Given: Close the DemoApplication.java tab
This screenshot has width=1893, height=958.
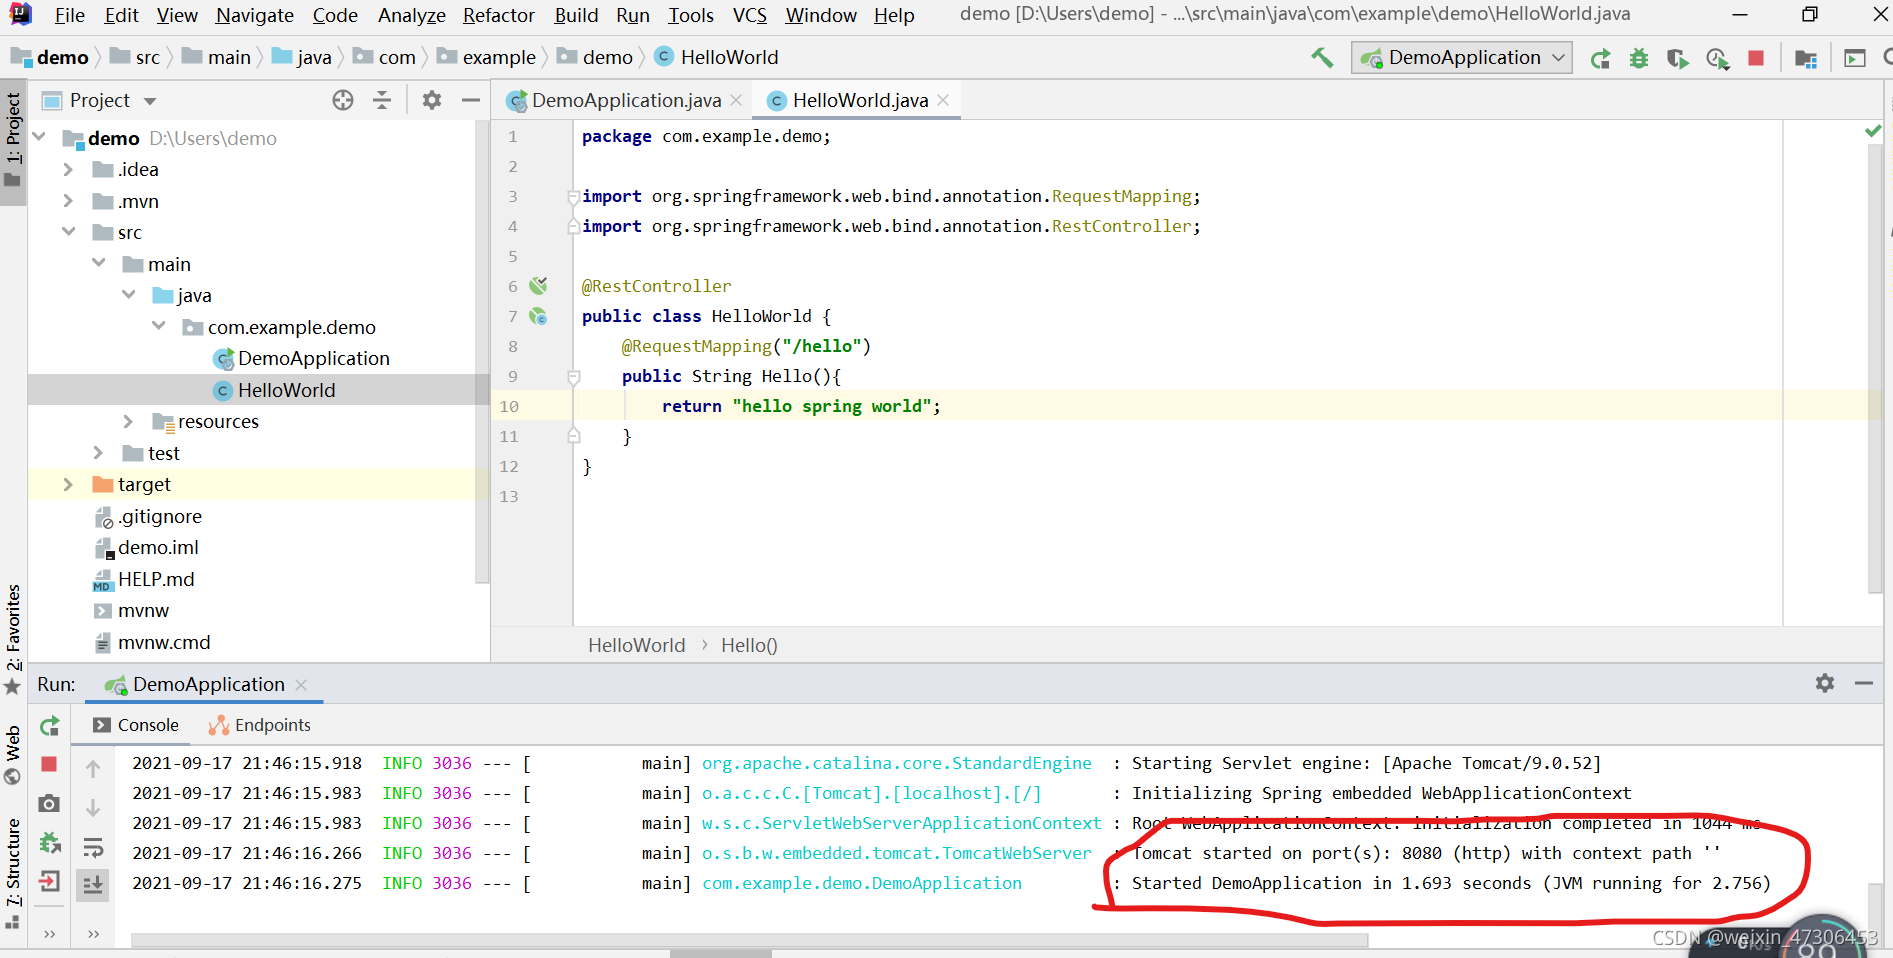Looking at the screenshot, I should pos(736,100).
